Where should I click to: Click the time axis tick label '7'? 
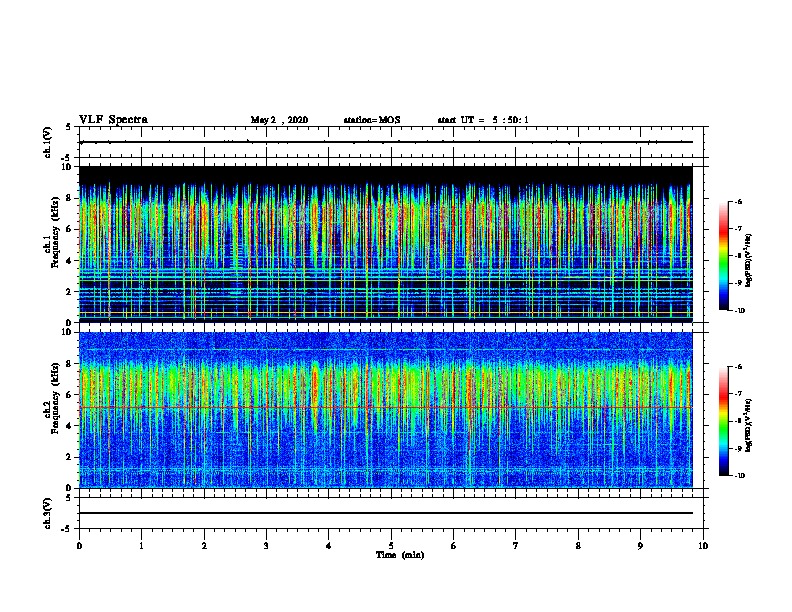516,545
